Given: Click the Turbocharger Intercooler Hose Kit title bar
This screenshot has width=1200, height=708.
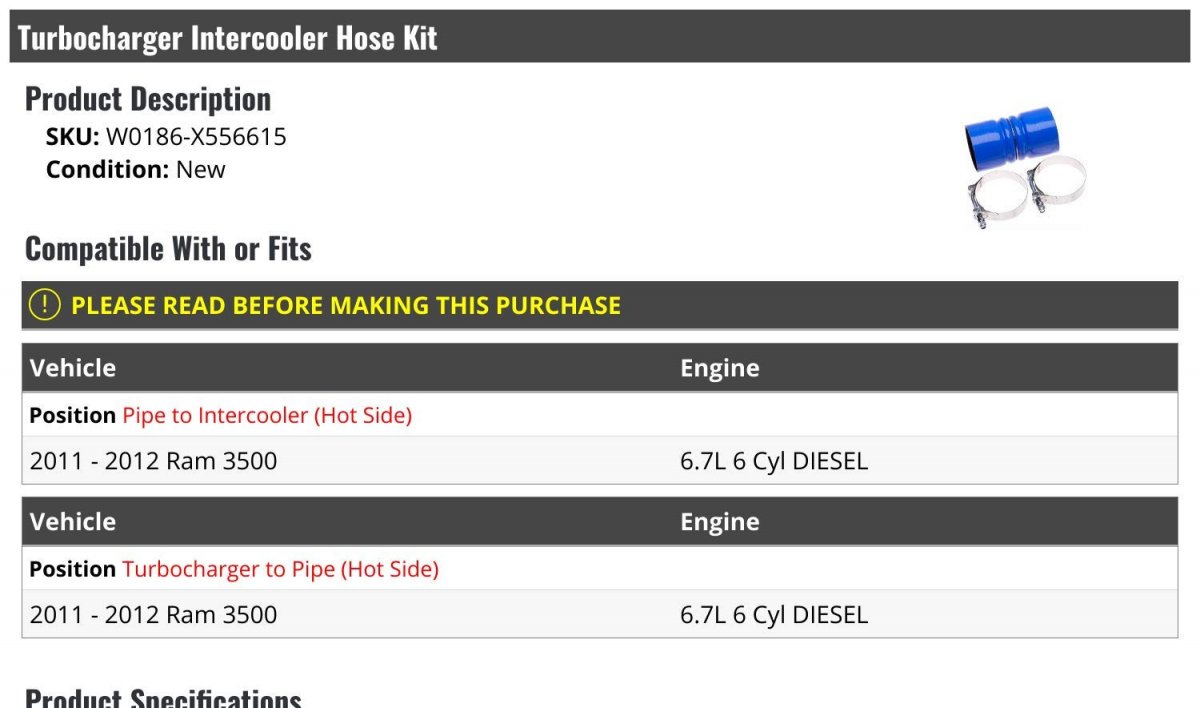Looking at the screenshot, I should (x=600, y=37).
